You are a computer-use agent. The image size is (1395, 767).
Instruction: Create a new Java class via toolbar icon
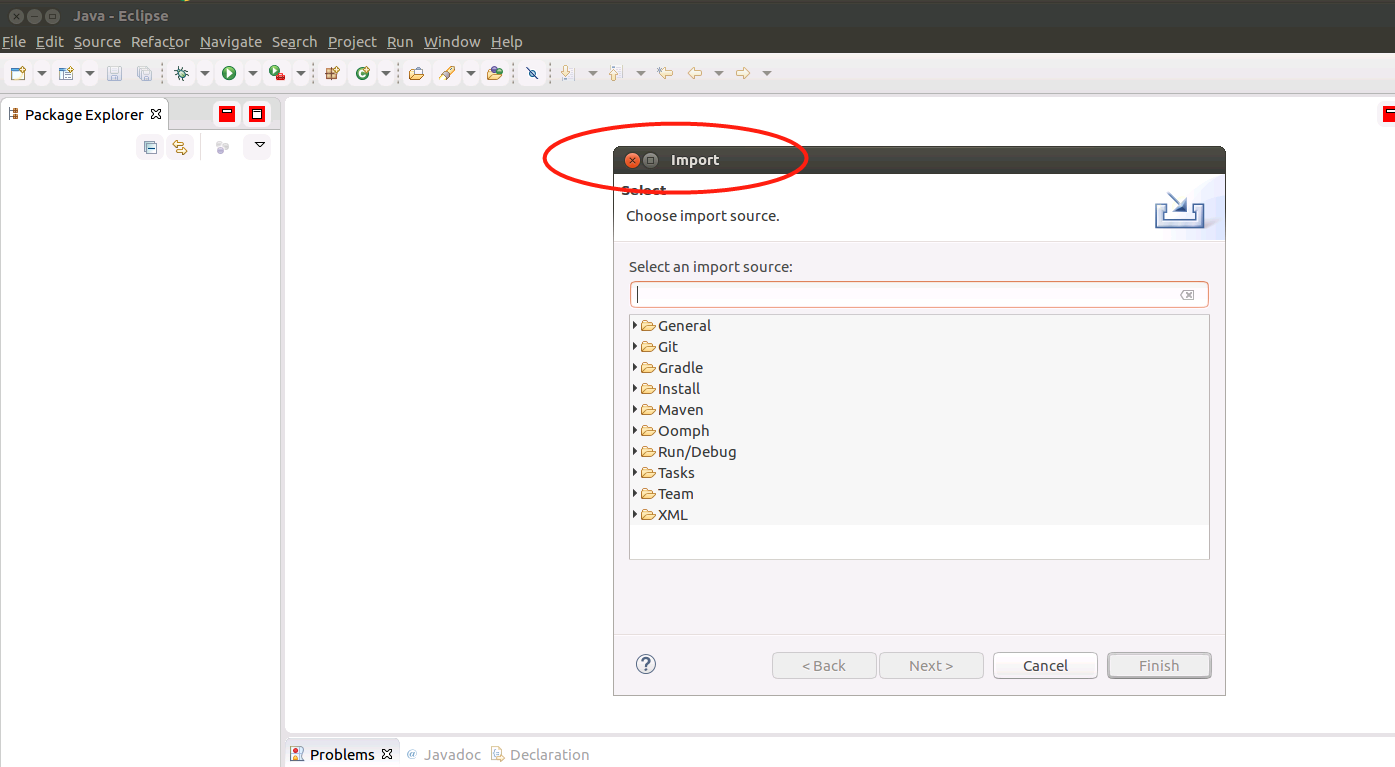(x=362, y=73)
